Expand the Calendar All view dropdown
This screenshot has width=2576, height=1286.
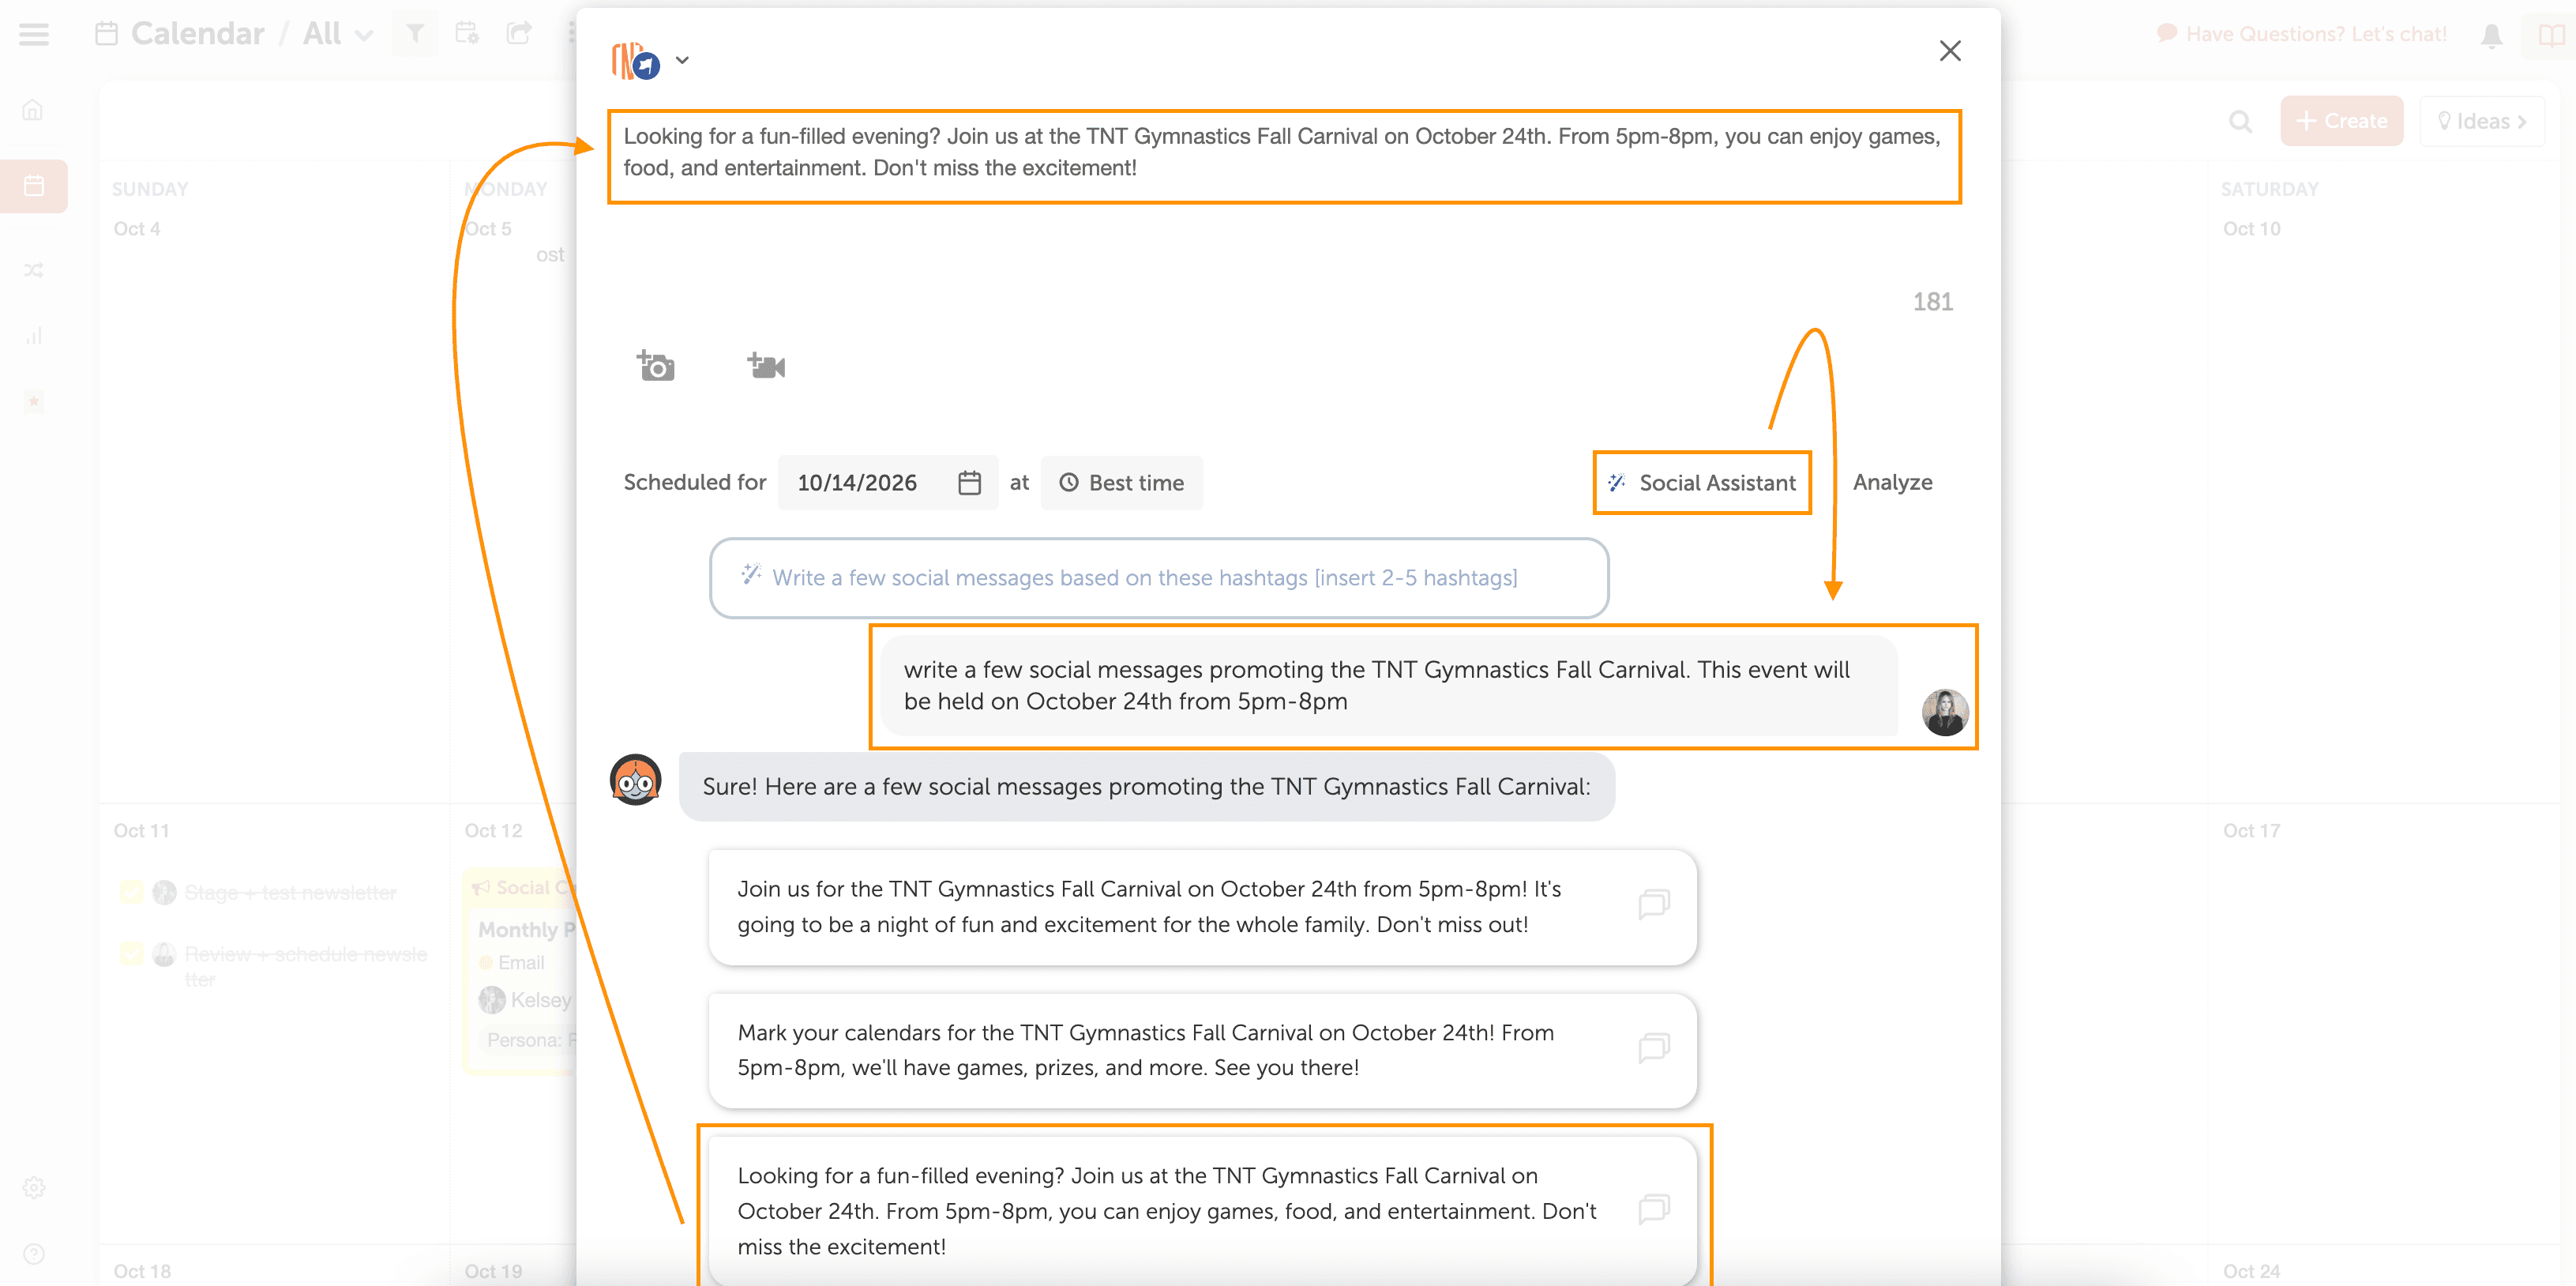[364, 36]
